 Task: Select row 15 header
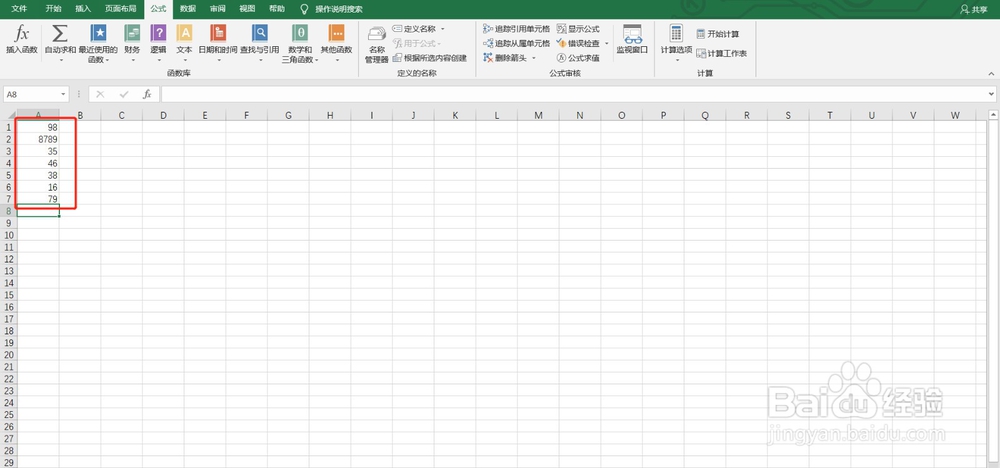pyautogui.click(x=8, y=295)
